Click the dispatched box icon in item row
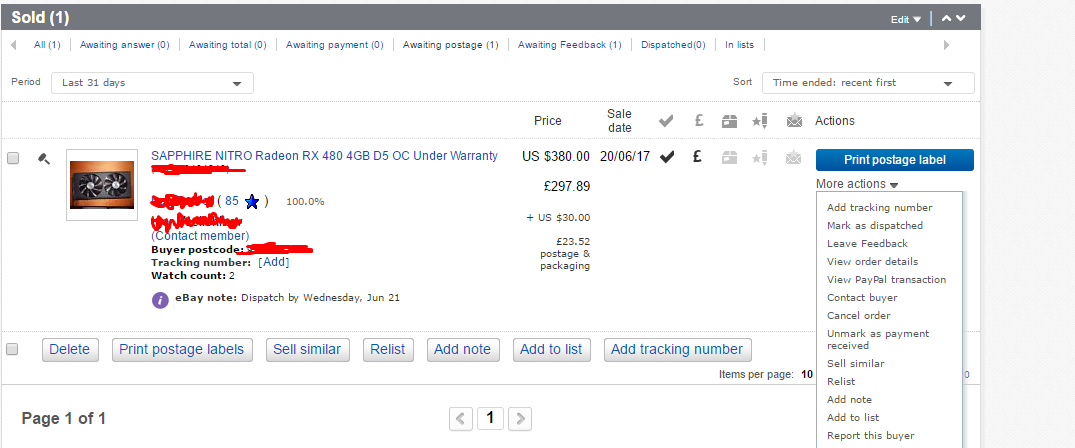Screen dimensions: 1075x448 (x=729, y=158)
